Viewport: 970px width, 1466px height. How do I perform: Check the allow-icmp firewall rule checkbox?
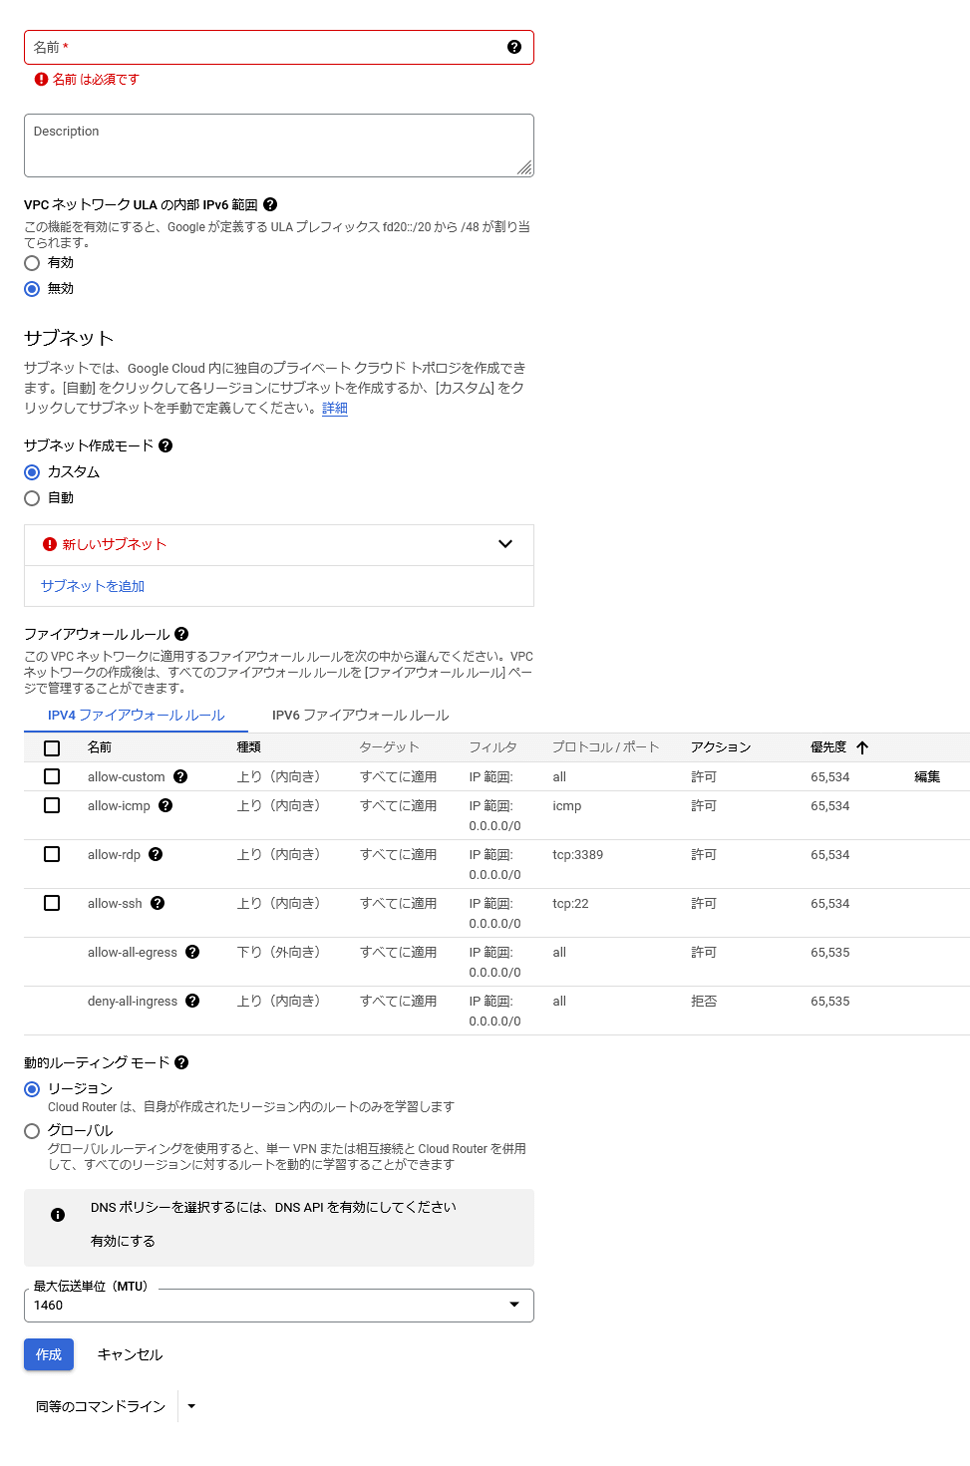click(x=52, y=806)
